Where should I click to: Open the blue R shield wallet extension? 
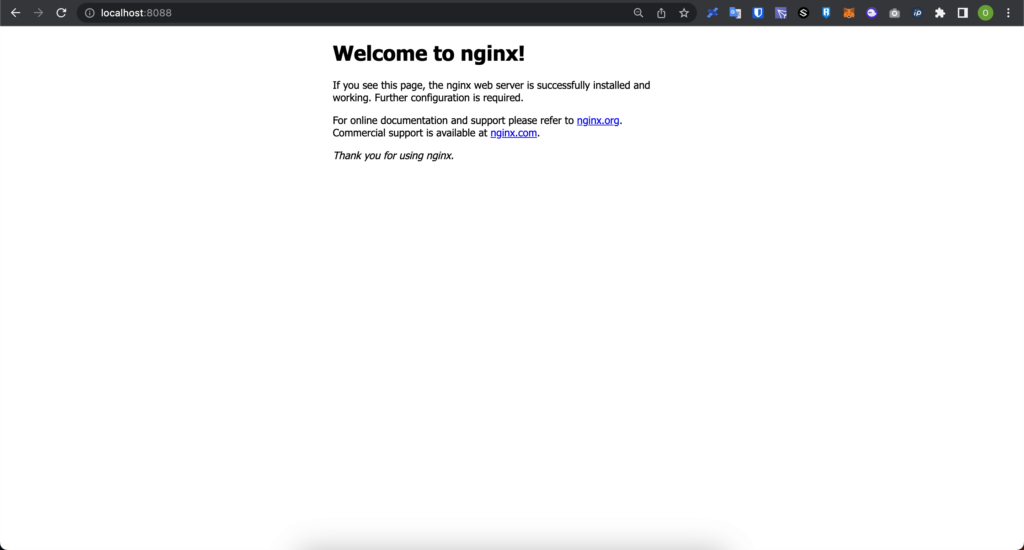point(826,13)
